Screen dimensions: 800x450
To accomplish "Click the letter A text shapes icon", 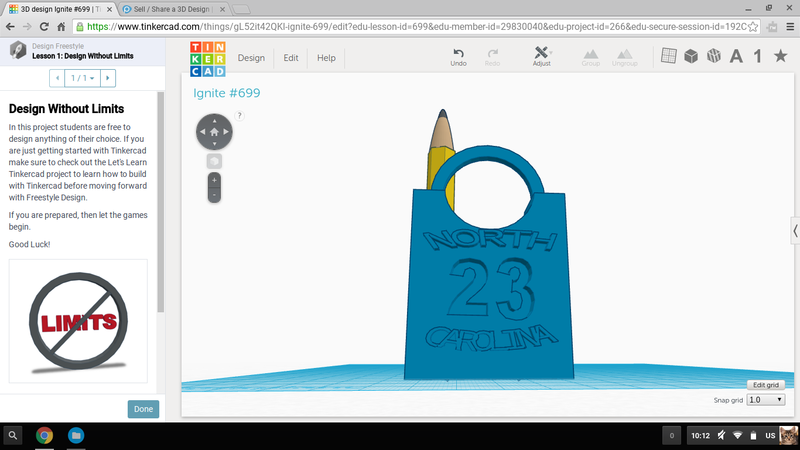I will [x=736, y=56].
